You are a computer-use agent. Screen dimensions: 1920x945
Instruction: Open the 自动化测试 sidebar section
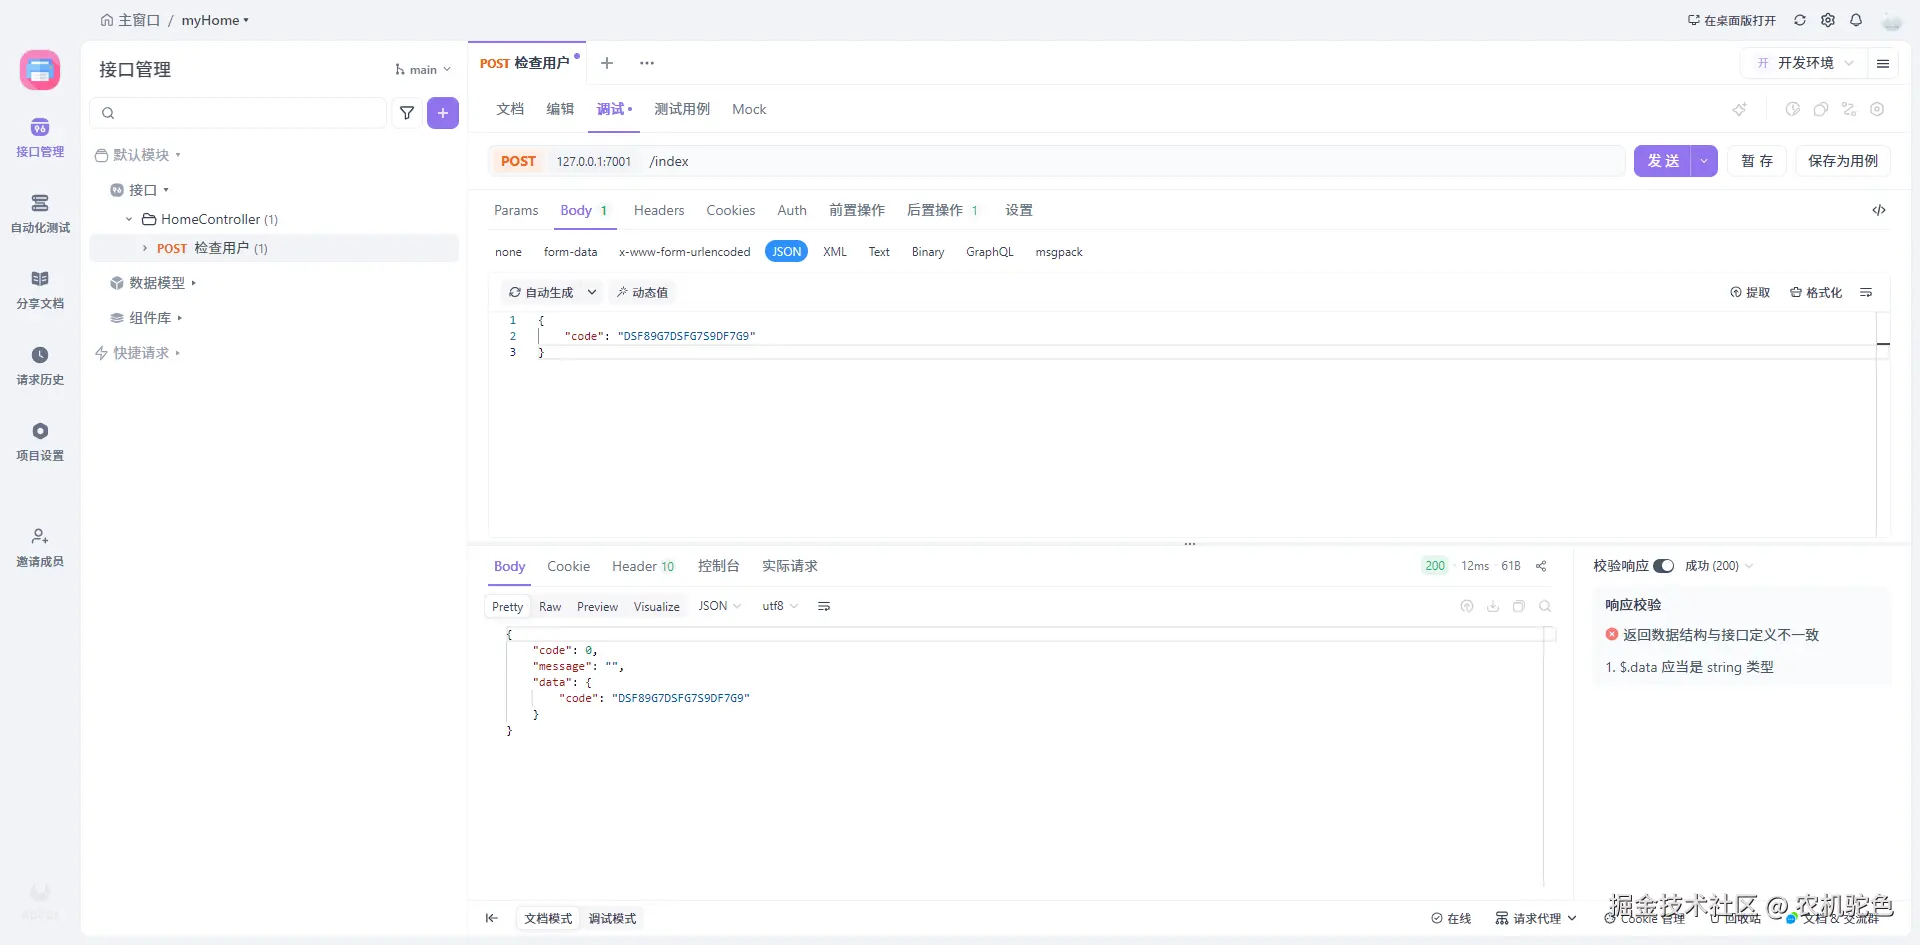coord(40,214)
